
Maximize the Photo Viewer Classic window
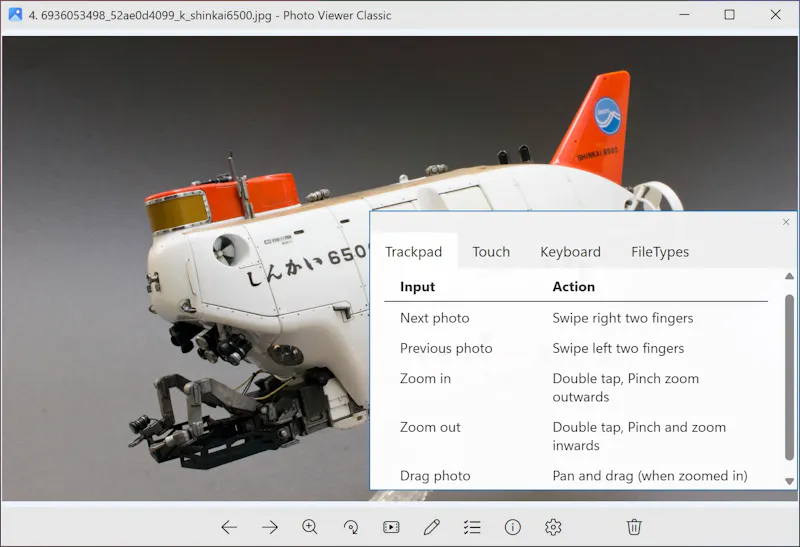click(730, 14)
